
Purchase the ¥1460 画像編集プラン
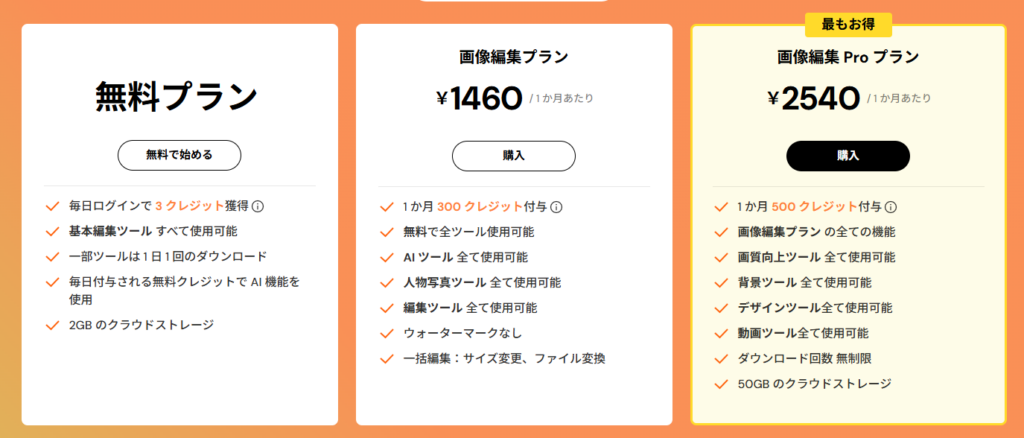[514, 156]
